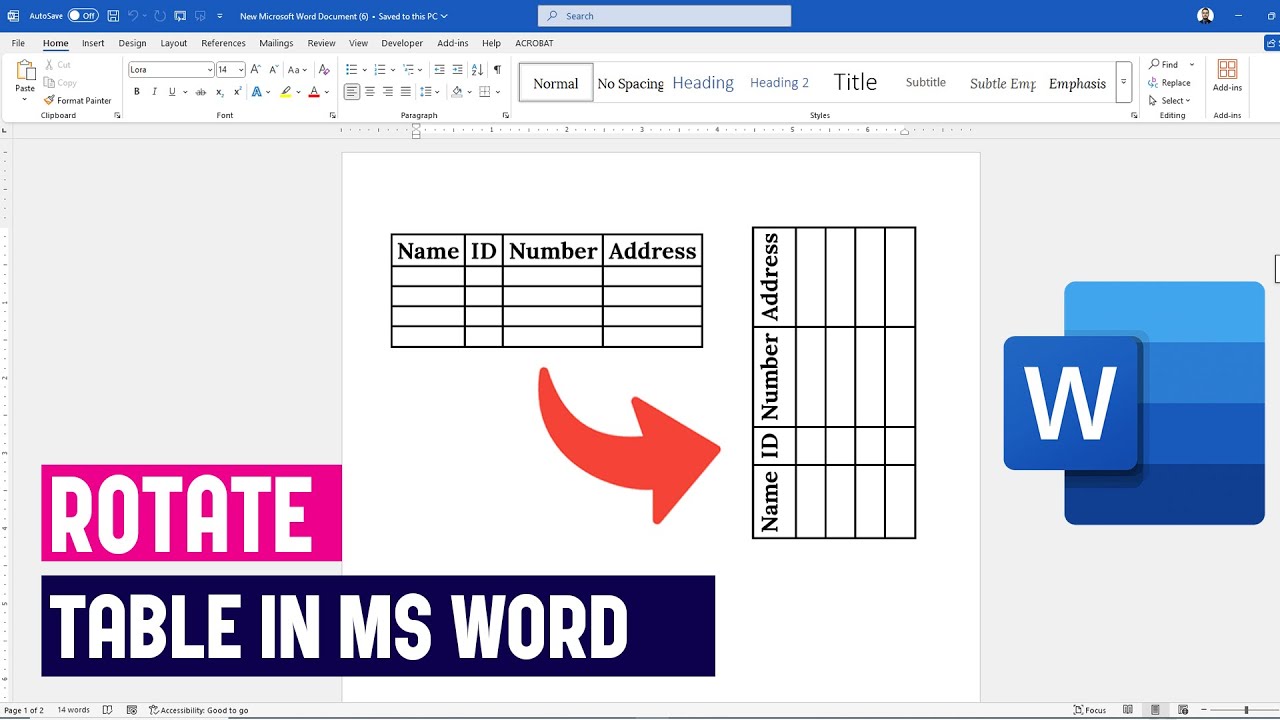Viewport: 1280px width, 720px height.
Task: Decrease paragraph indent
Action: point(440,70)
